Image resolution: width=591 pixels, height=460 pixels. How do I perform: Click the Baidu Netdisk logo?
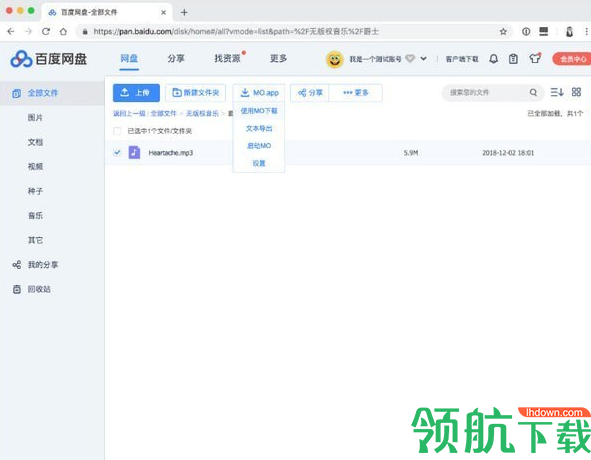pos(49,59)
